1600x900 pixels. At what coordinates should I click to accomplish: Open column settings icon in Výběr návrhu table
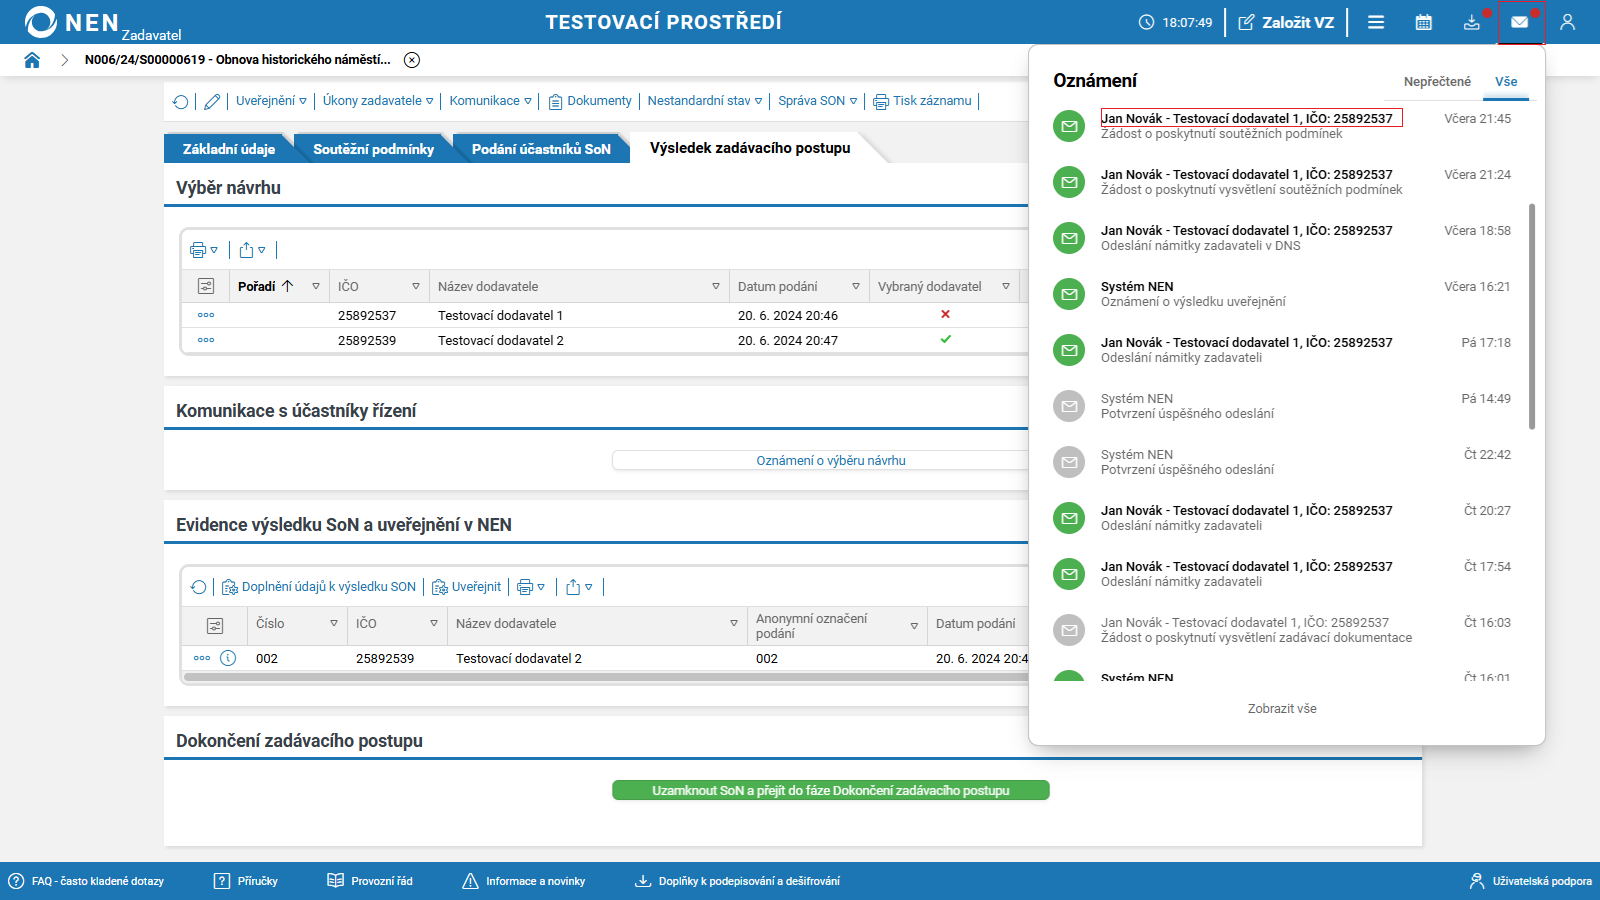(x=206, y=286)
